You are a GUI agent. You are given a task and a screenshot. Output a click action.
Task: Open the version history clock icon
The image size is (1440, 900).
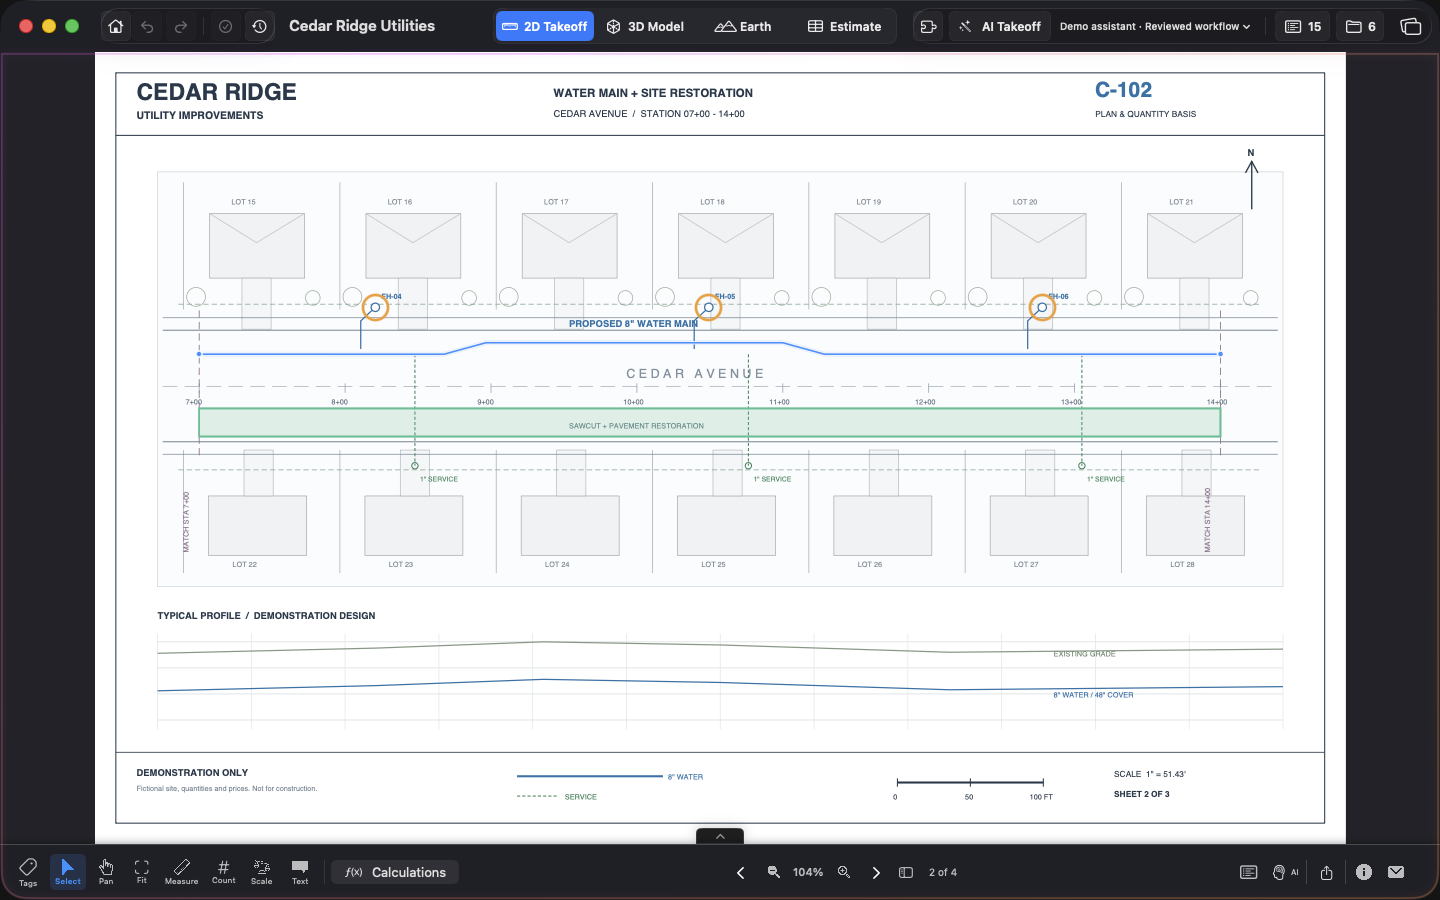click(x=259, y=27)
